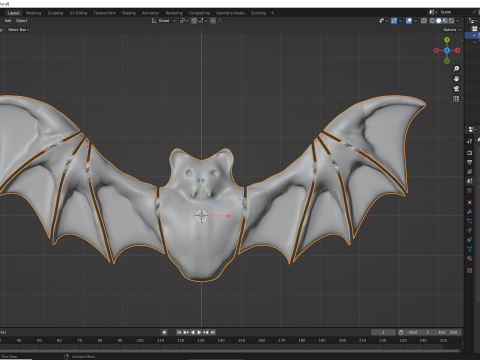Switch to rendered viewport shading

(x=451, y=21)
